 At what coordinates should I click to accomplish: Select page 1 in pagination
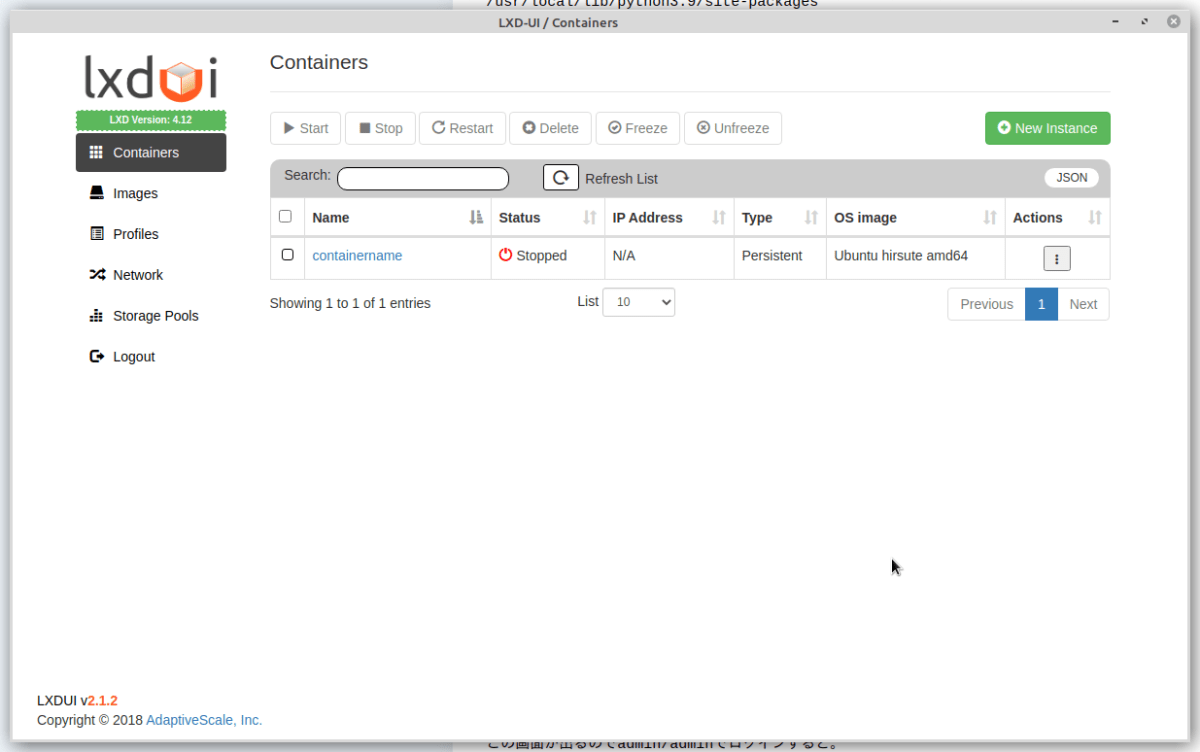click(x=1041, y=304)
